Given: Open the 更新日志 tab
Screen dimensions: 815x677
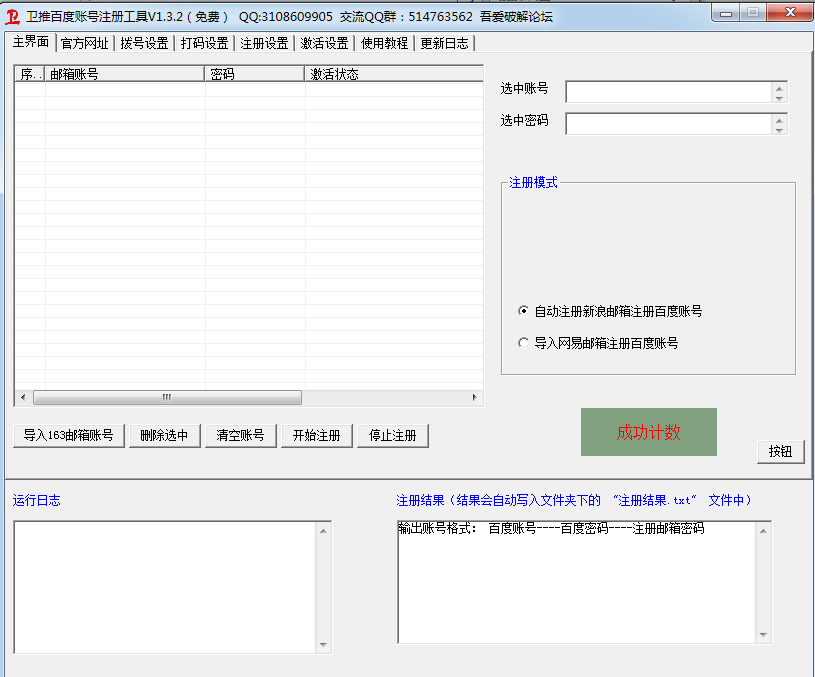Looking at the screenshot, I should [444, 43].
